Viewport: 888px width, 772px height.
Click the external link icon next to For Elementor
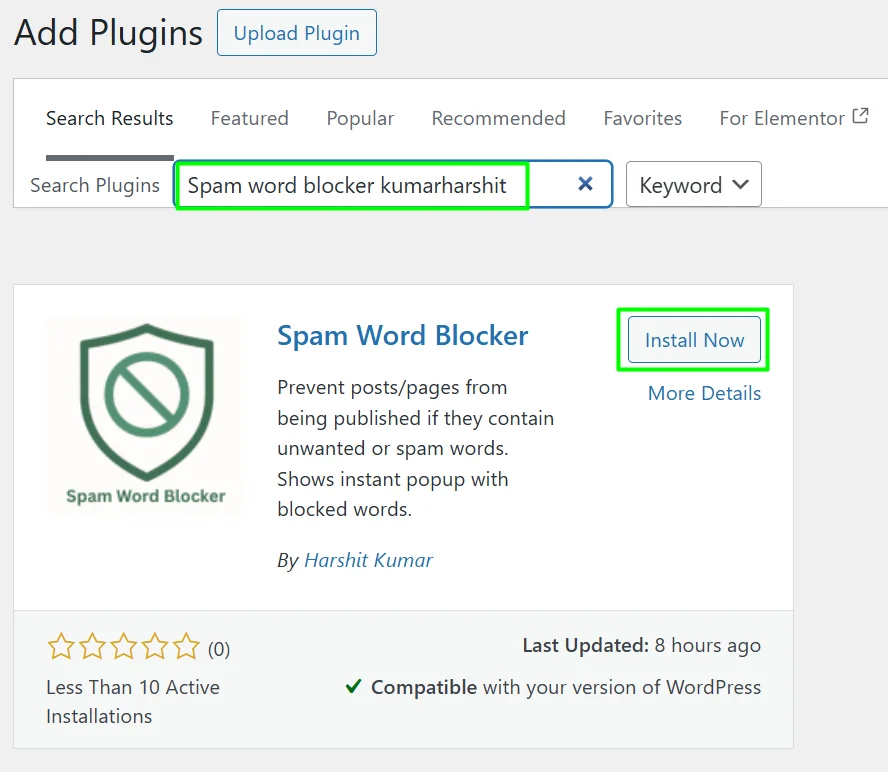(861, 116)
